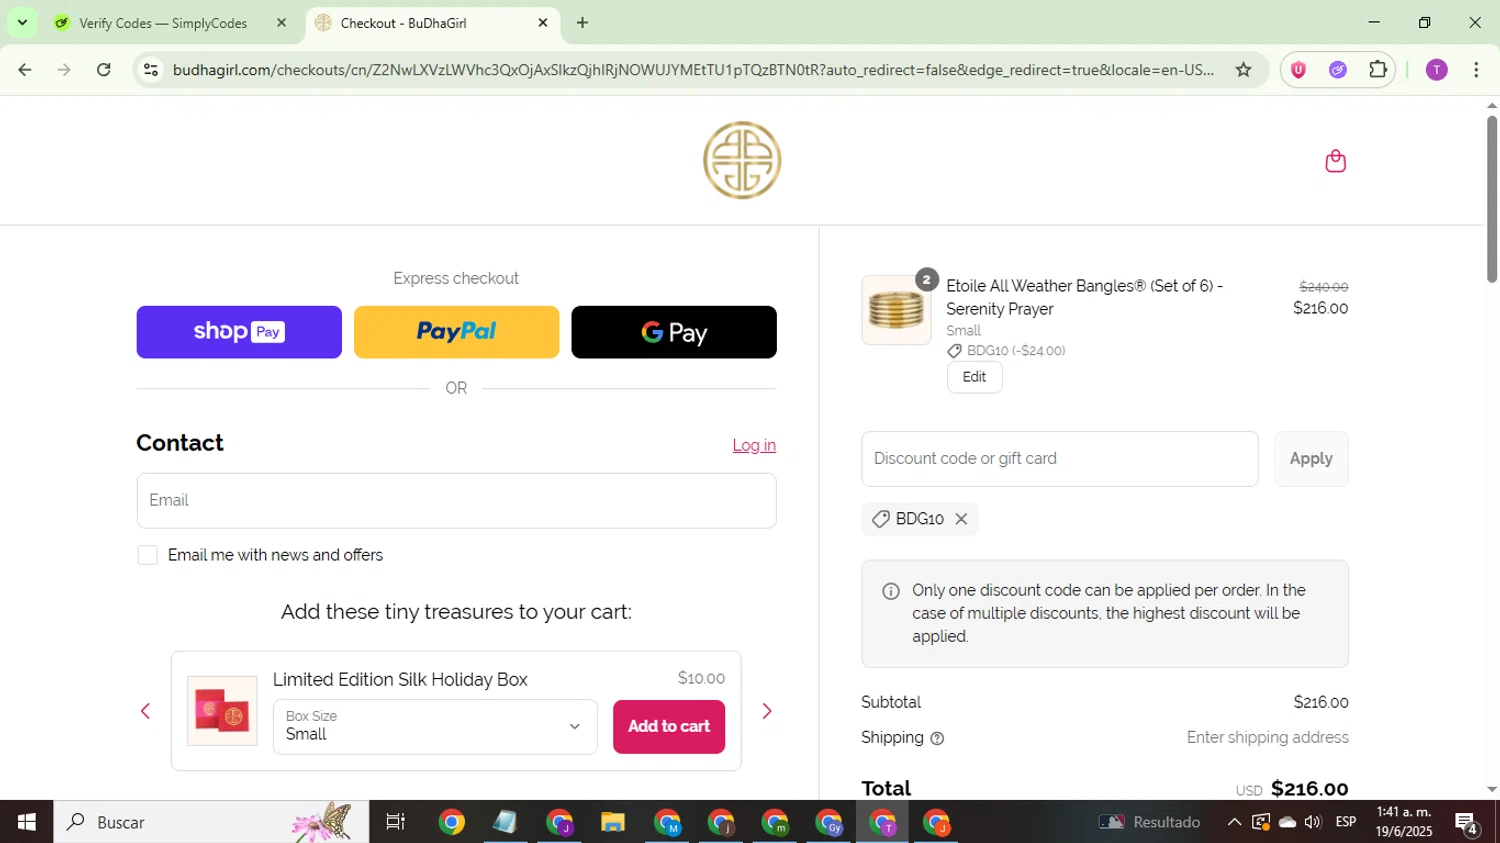The image size is (1500, 843).
Task: Click the browser address bar URL
Action: point(693,70)
